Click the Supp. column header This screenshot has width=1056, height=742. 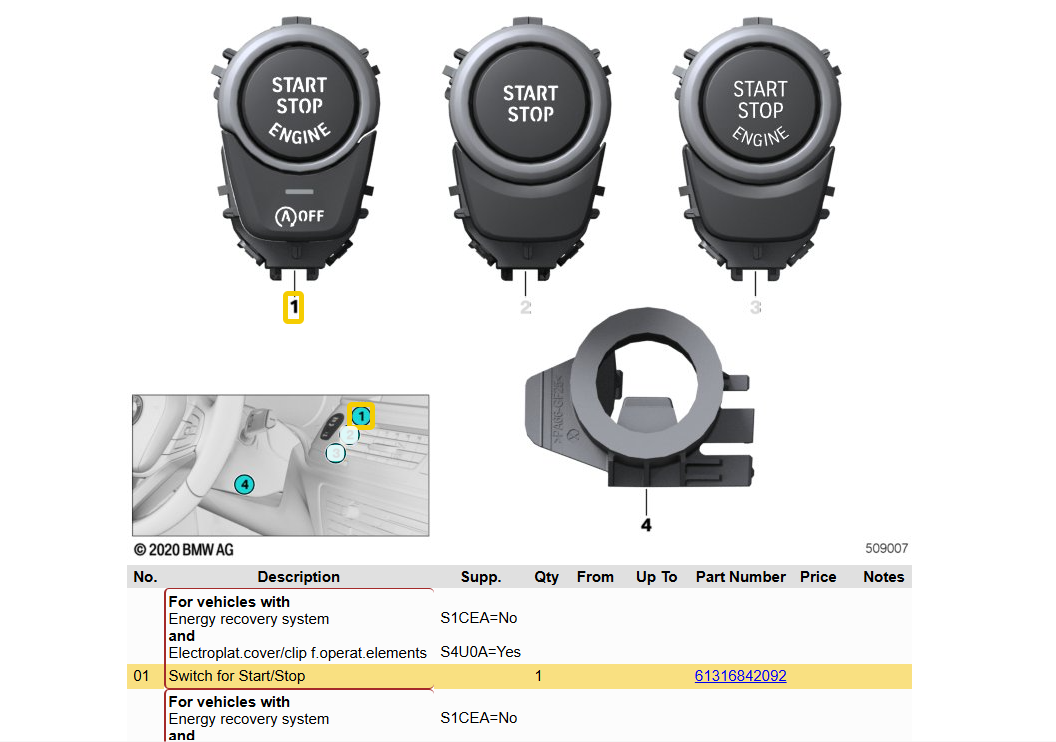click(x=480, y=577)
